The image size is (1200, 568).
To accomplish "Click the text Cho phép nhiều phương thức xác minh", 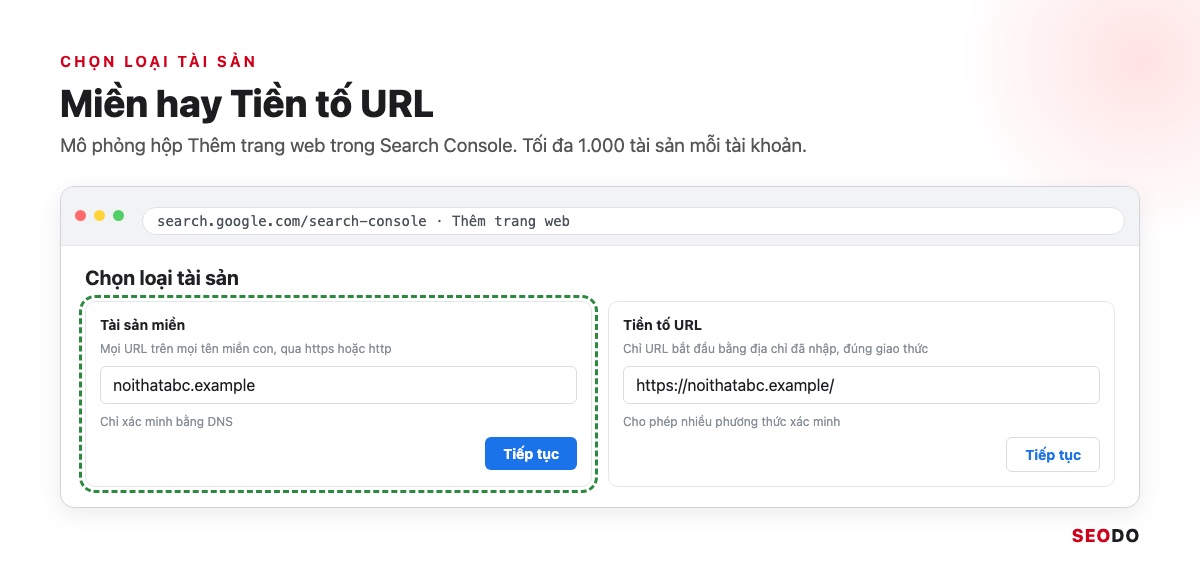I will pyautogui.click(x=731, y=422).
